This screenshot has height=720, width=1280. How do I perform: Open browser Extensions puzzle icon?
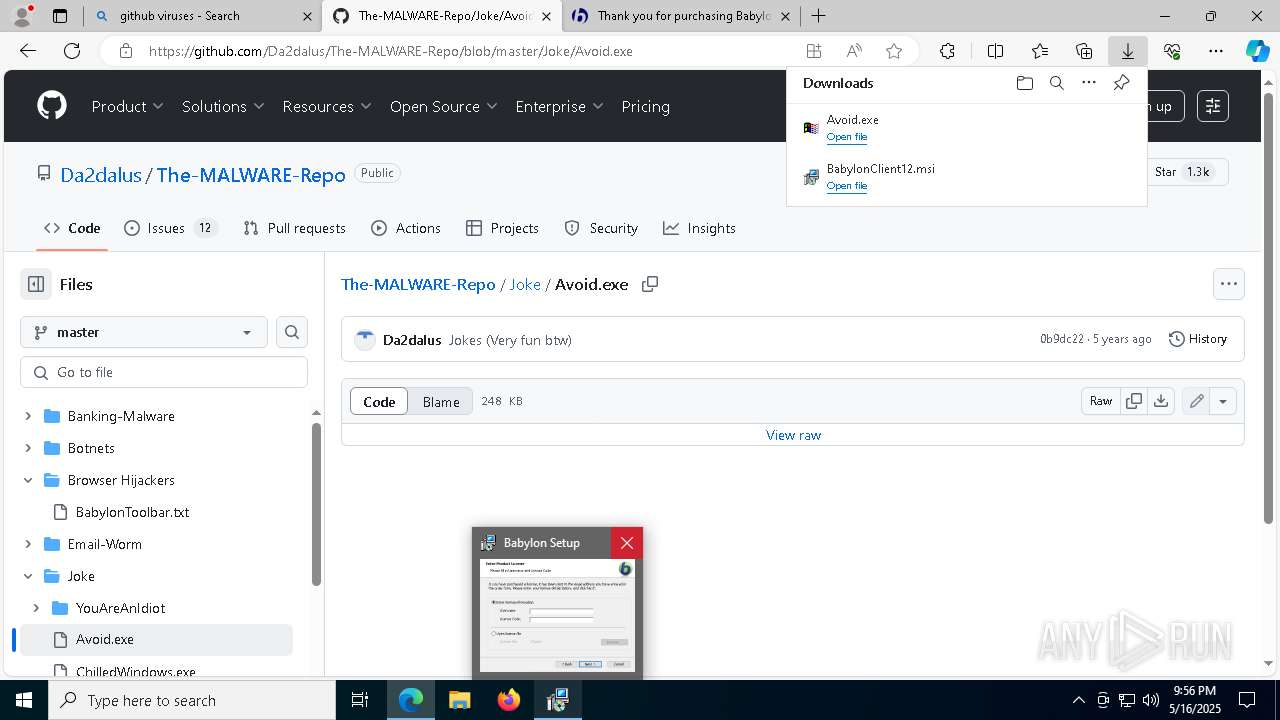947,51
